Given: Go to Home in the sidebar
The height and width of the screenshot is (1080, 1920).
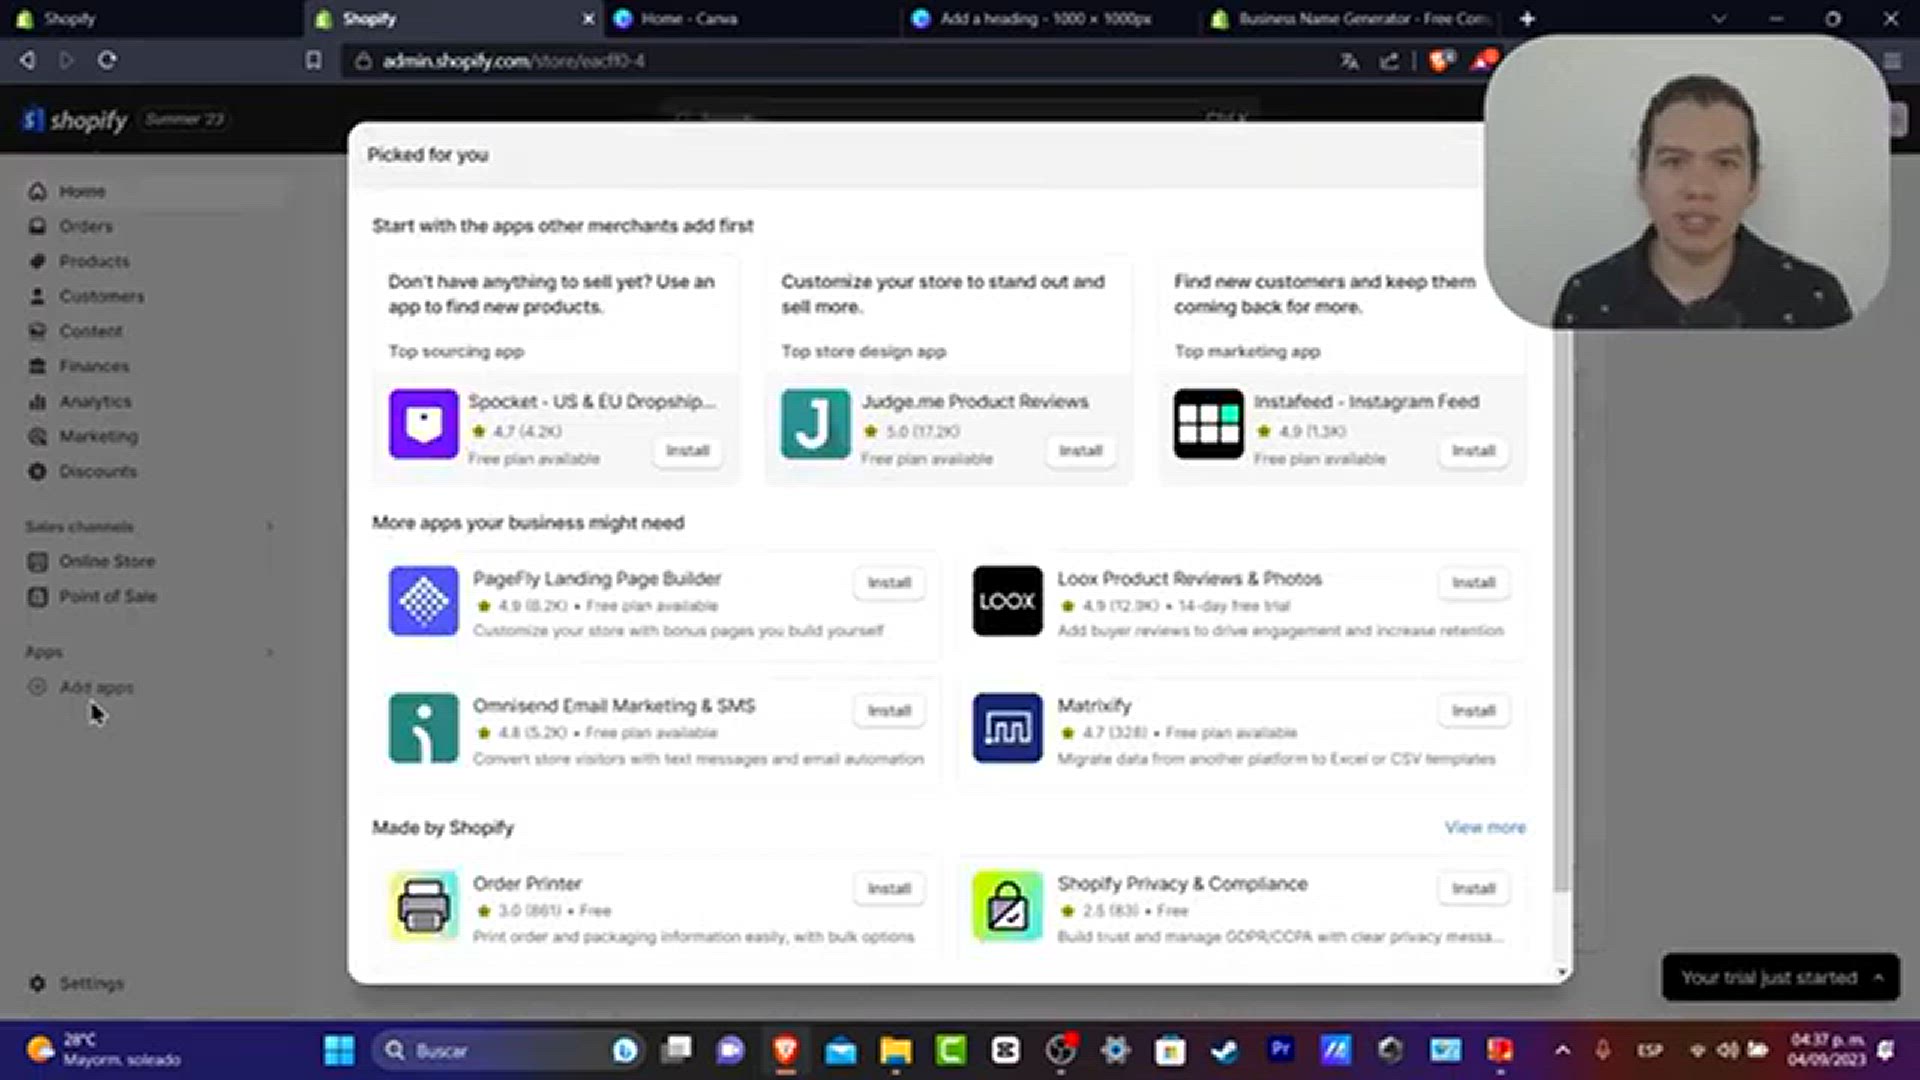Looking at the screenshot, I should tap(82, 191).
